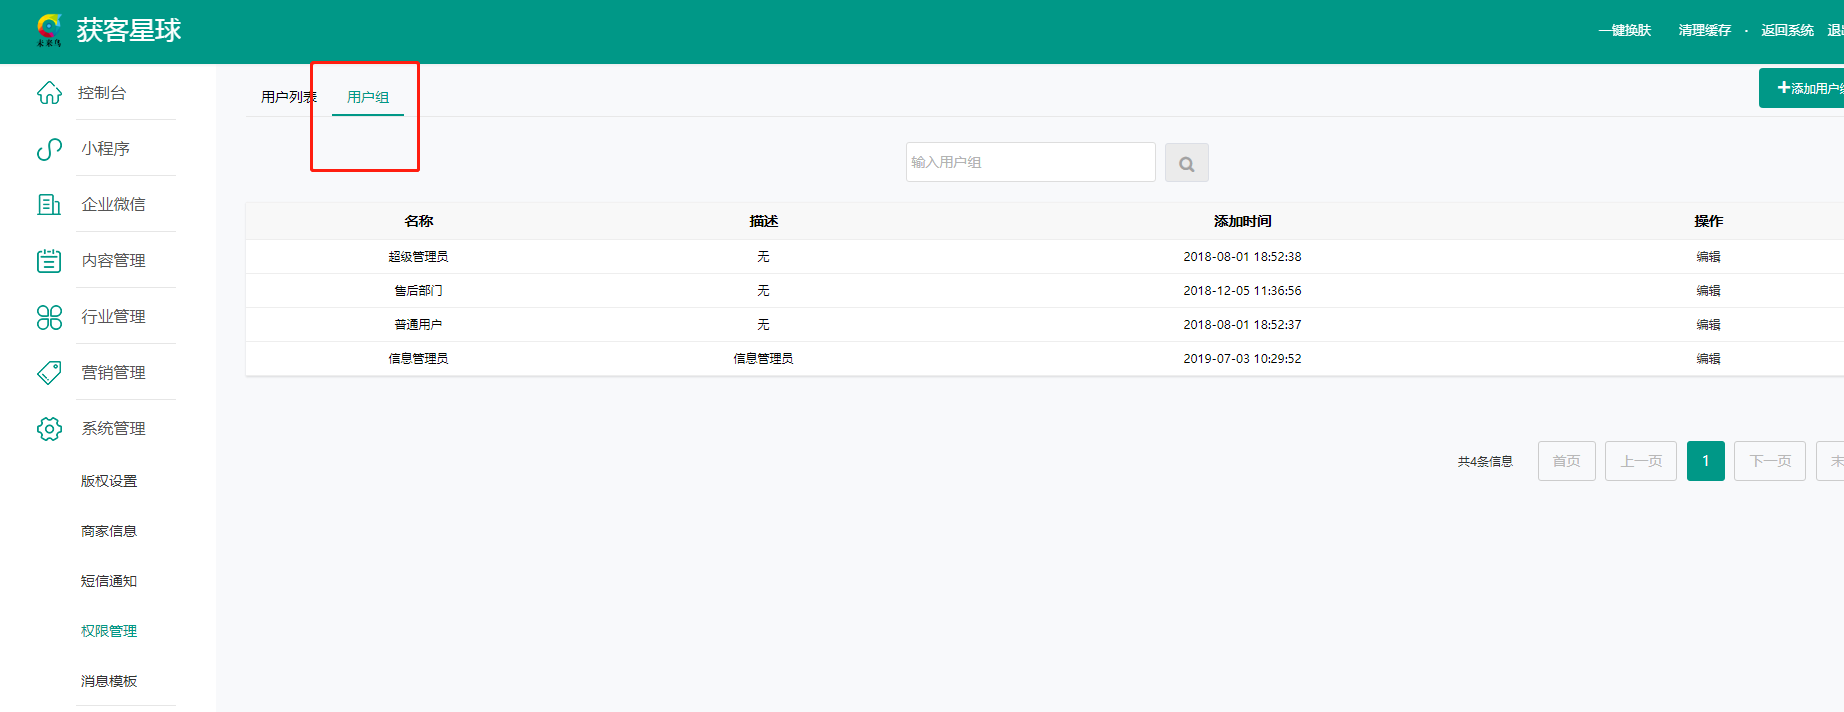Click the building icon beside 企业微信
The width and height of the screenshot is (1844, 712).
point(49,205)
